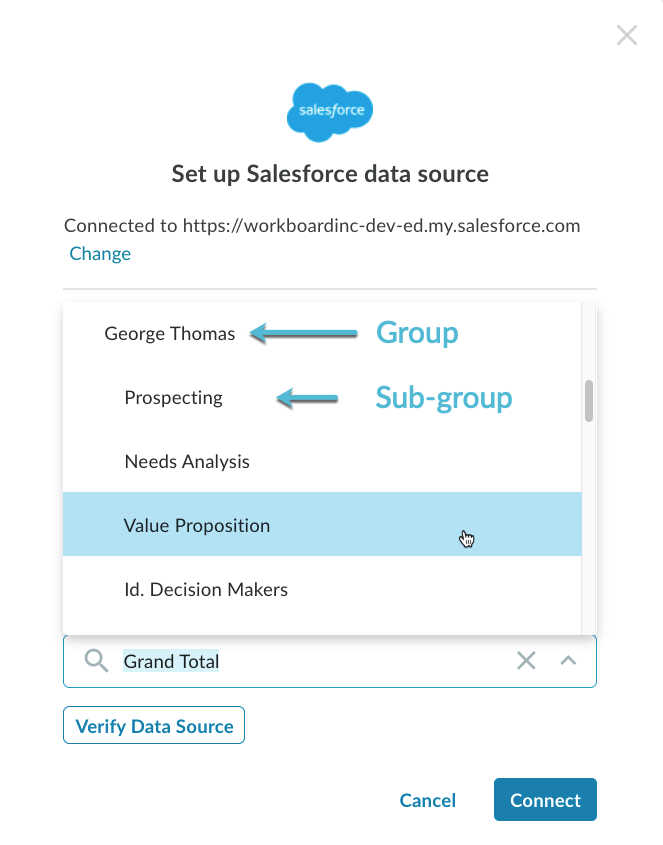Cancel the data source setup

tap(427, 800)
